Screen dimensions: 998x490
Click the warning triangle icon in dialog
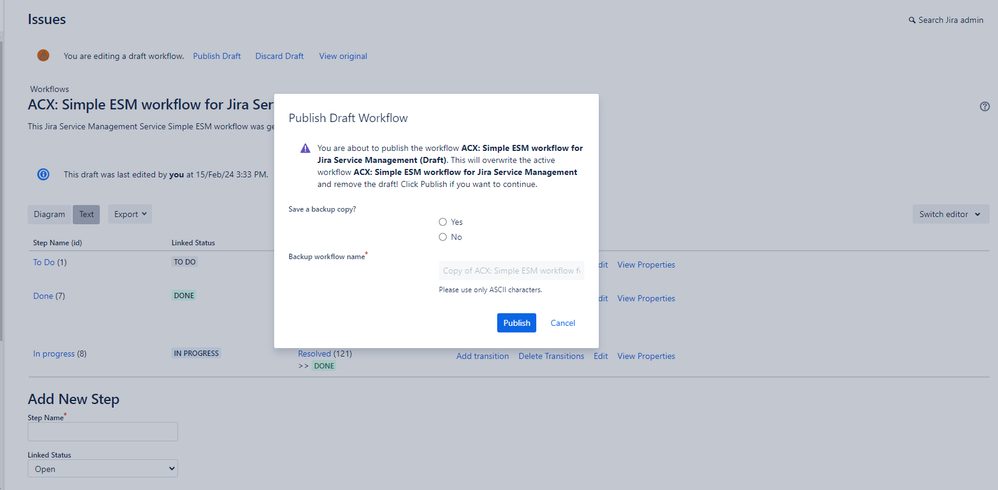pyautogui.click(x=306, y=148)
